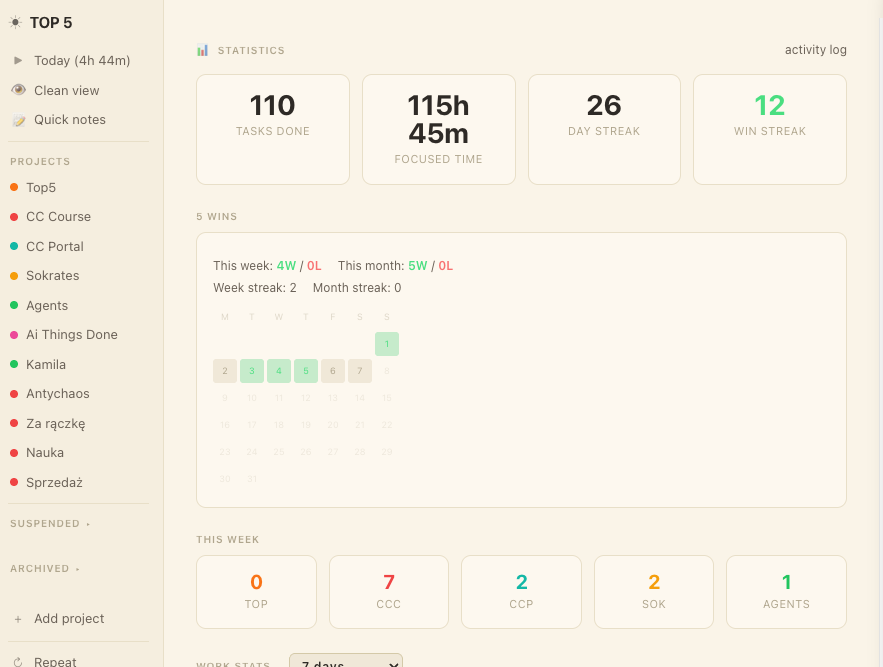Select the Sokrates project in sidebar

52,276
